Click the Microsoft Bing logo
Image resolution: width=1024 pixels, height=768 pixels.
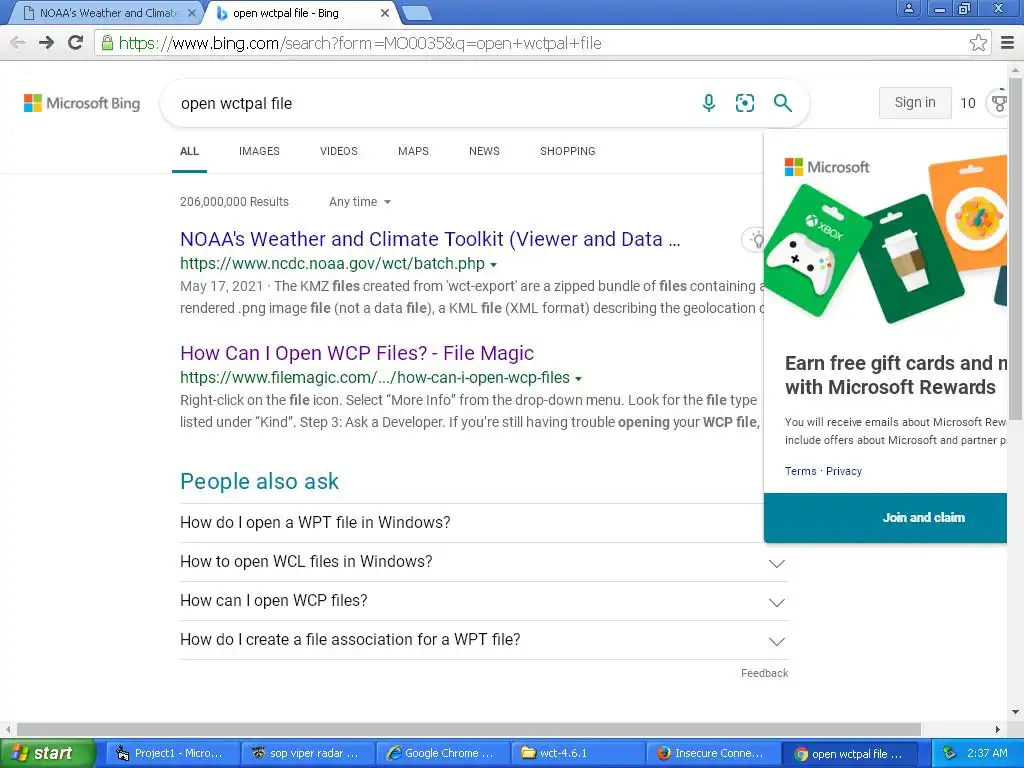(x=82, y=103)
